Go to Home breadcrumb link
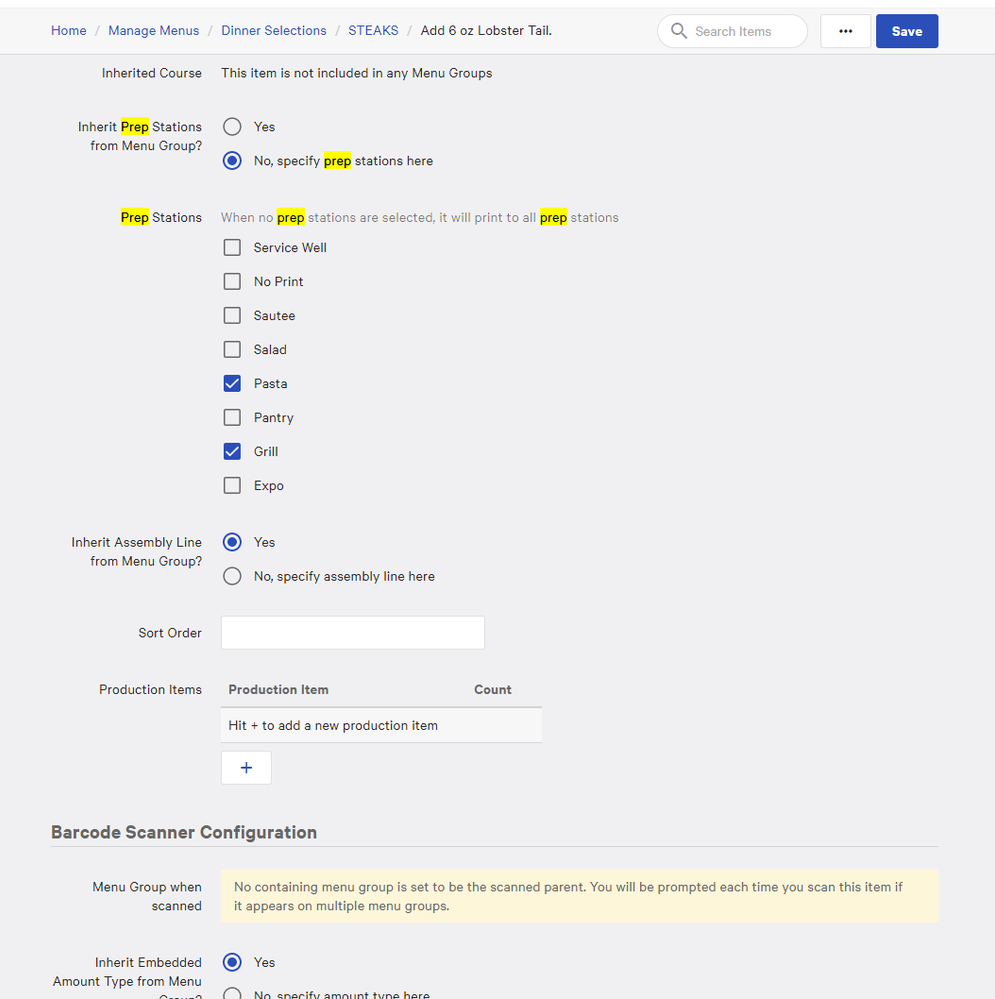Viewport: 995px width, 999px height. 68,31
